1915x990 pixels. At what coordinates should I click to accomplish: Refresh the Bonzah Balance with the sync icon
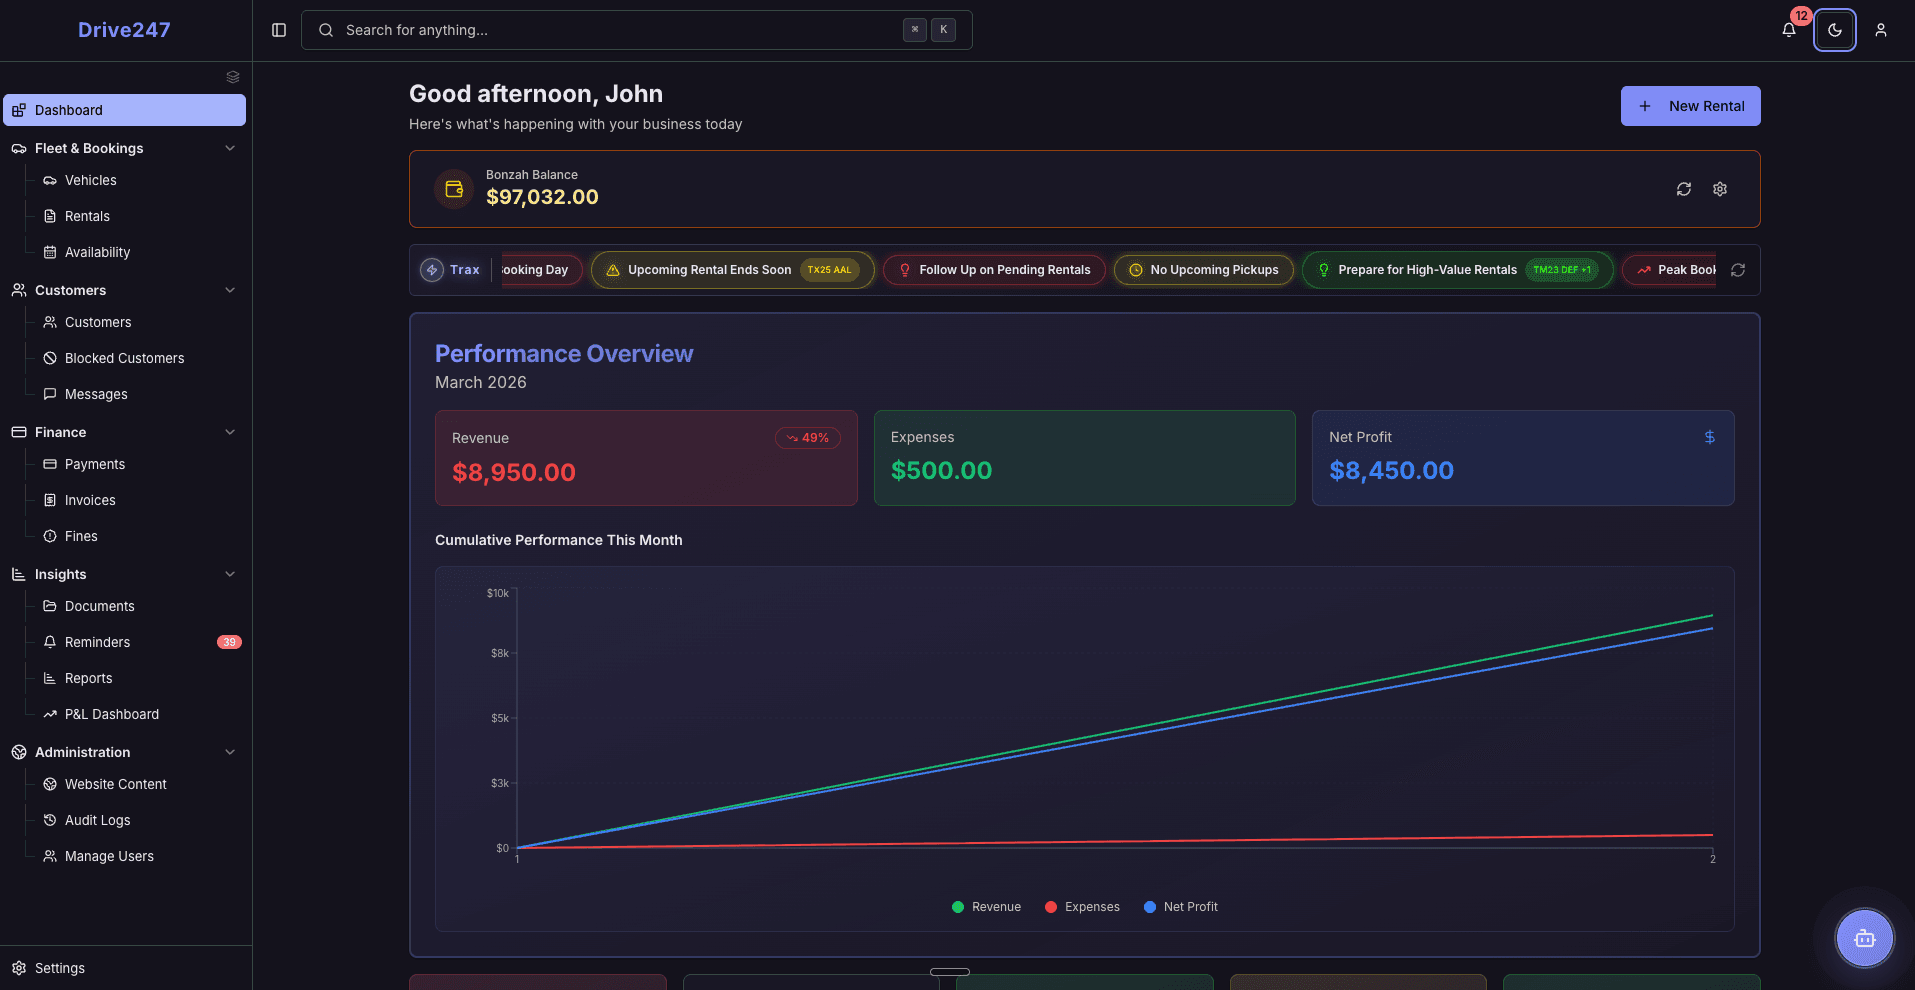pyautogui.click(x=1684, y=189)
